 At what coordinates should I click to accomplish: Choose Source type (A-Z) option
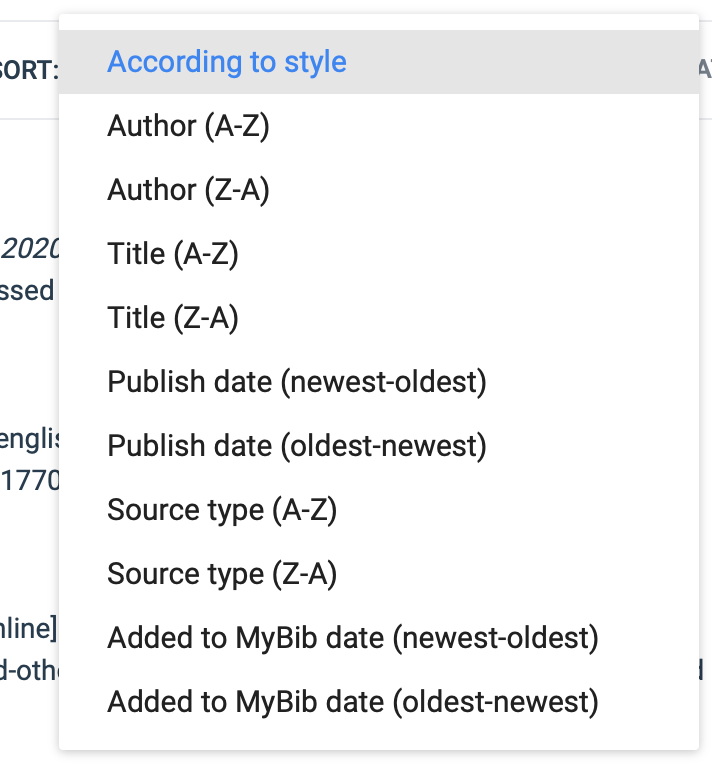pyautogui.click(x=222, y=510)
